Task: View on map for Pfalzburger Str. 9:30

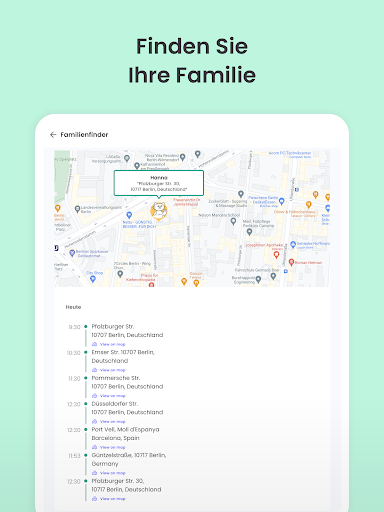Action: point(112,344)
